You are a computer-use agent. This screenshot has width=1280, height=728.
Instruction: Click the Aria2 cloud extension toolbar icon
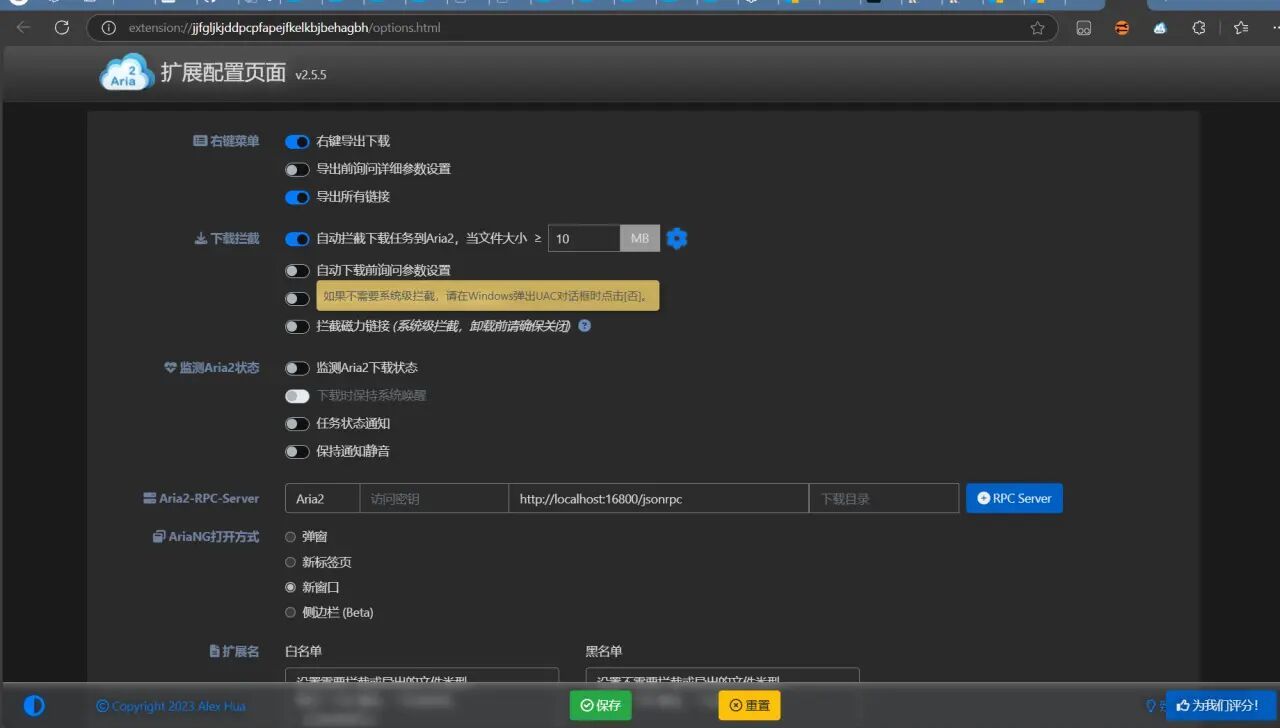point(1160,28)
